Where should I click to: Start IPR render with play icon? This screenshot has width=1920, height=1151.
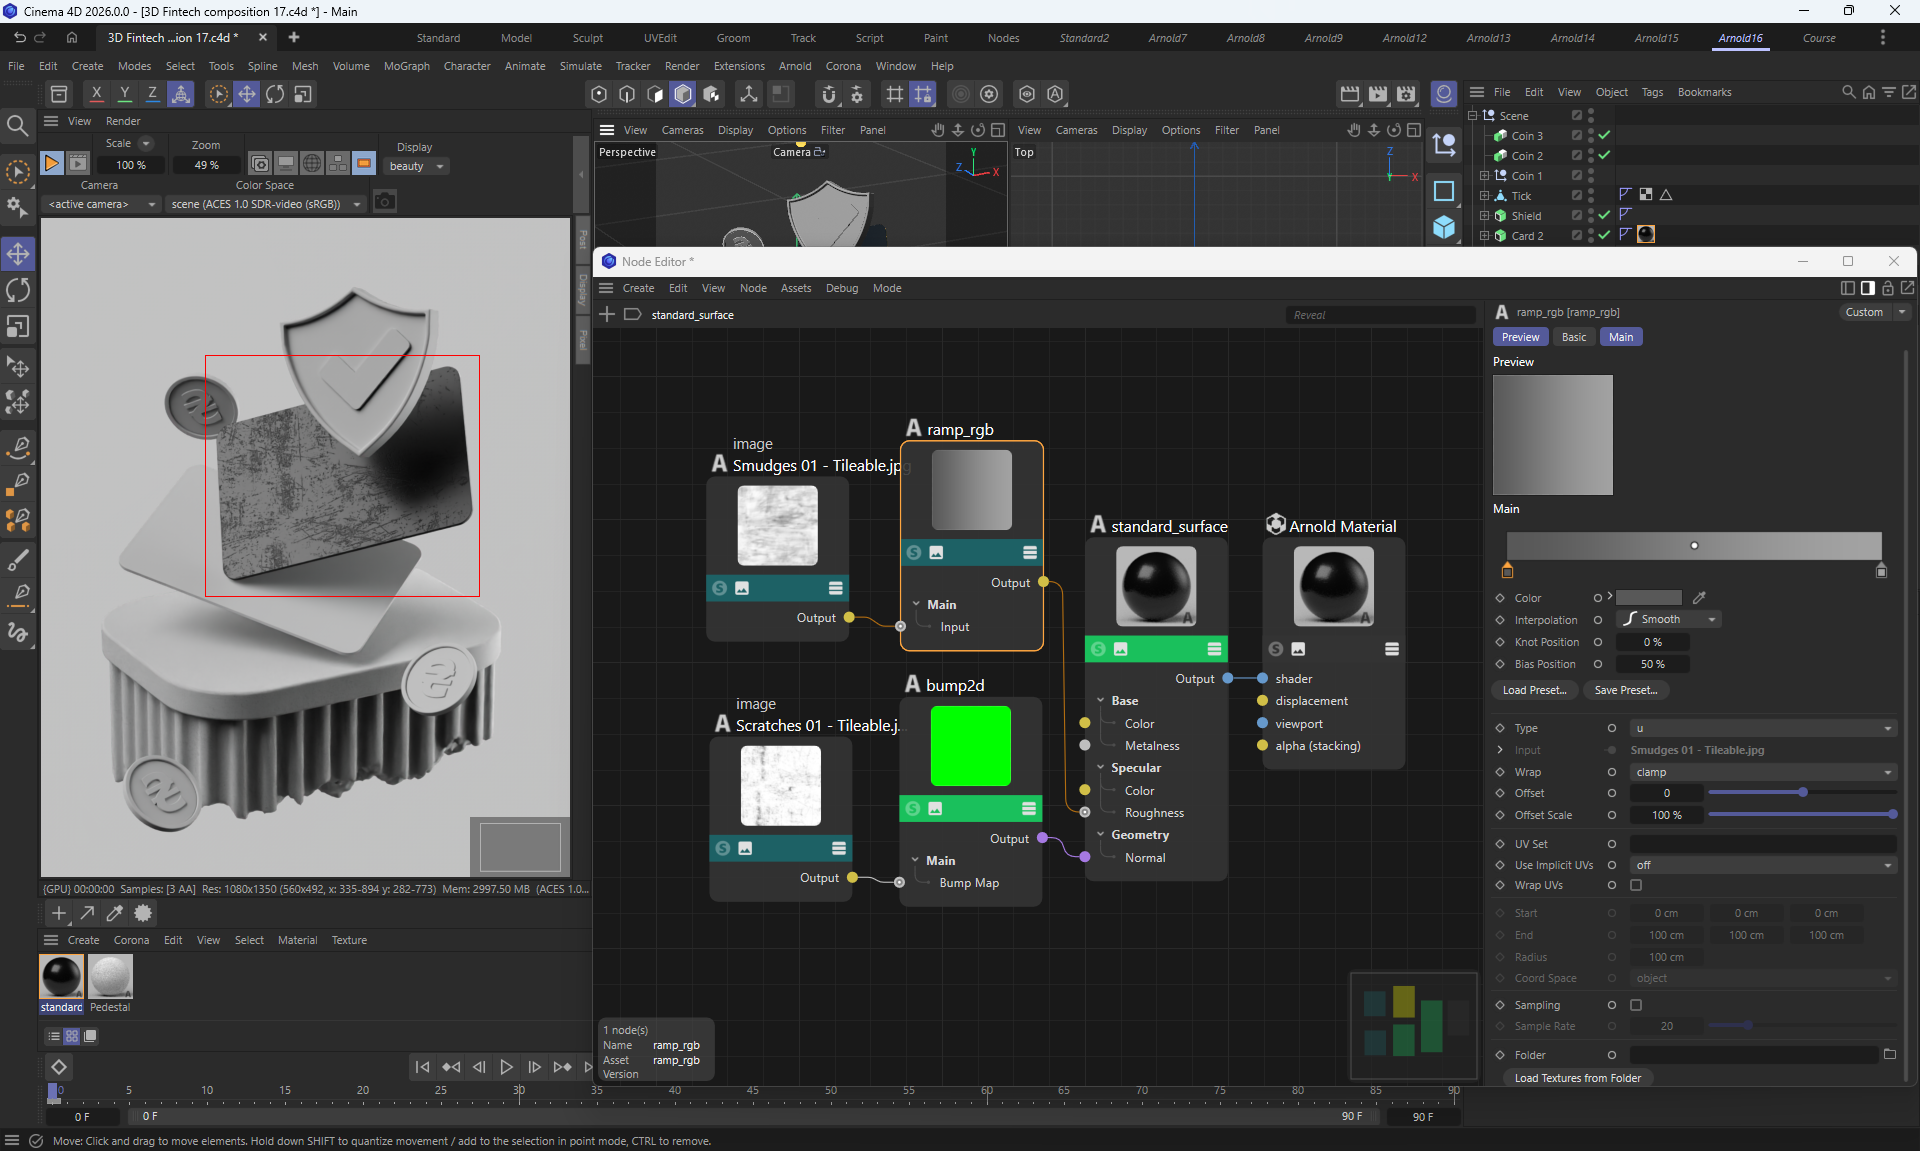pos(51,163)
